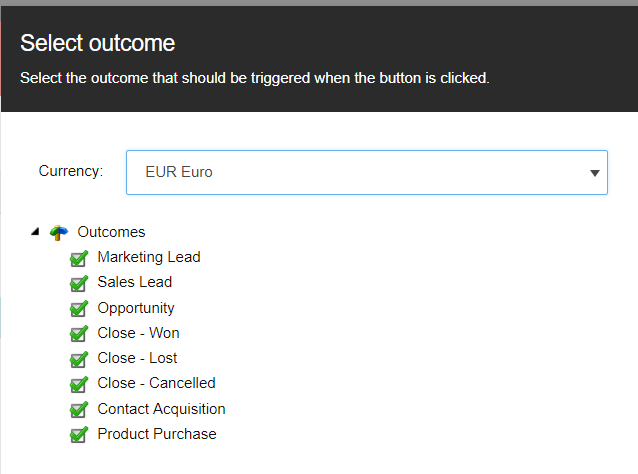Click the Currency label
This screenshot has height=474, width=638.
point(71,171)
